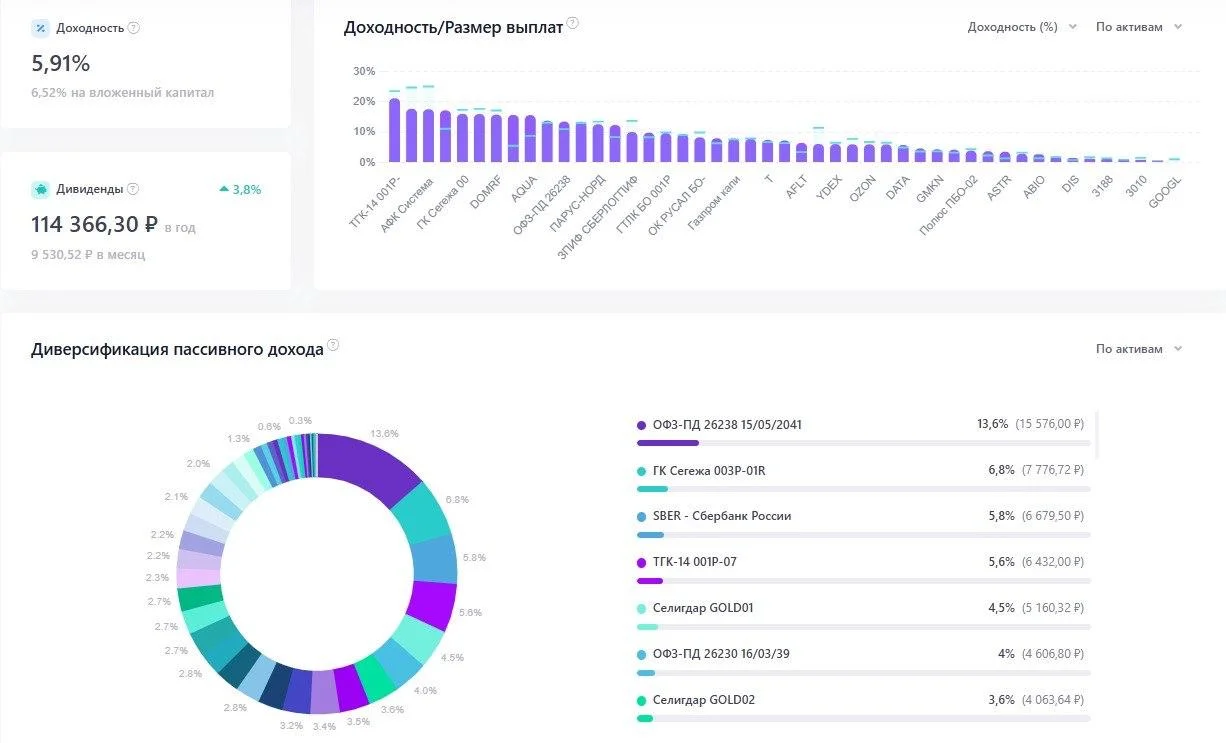Select the bright purple 5.6% donut segment

pyautogui.click(x=430, y=603)
